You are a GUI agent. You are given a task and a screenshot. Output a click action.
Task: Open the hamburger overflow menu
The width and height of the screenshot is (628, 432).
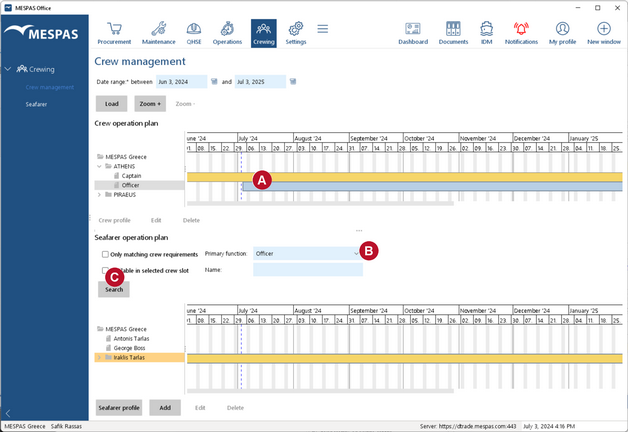[322, 29]
